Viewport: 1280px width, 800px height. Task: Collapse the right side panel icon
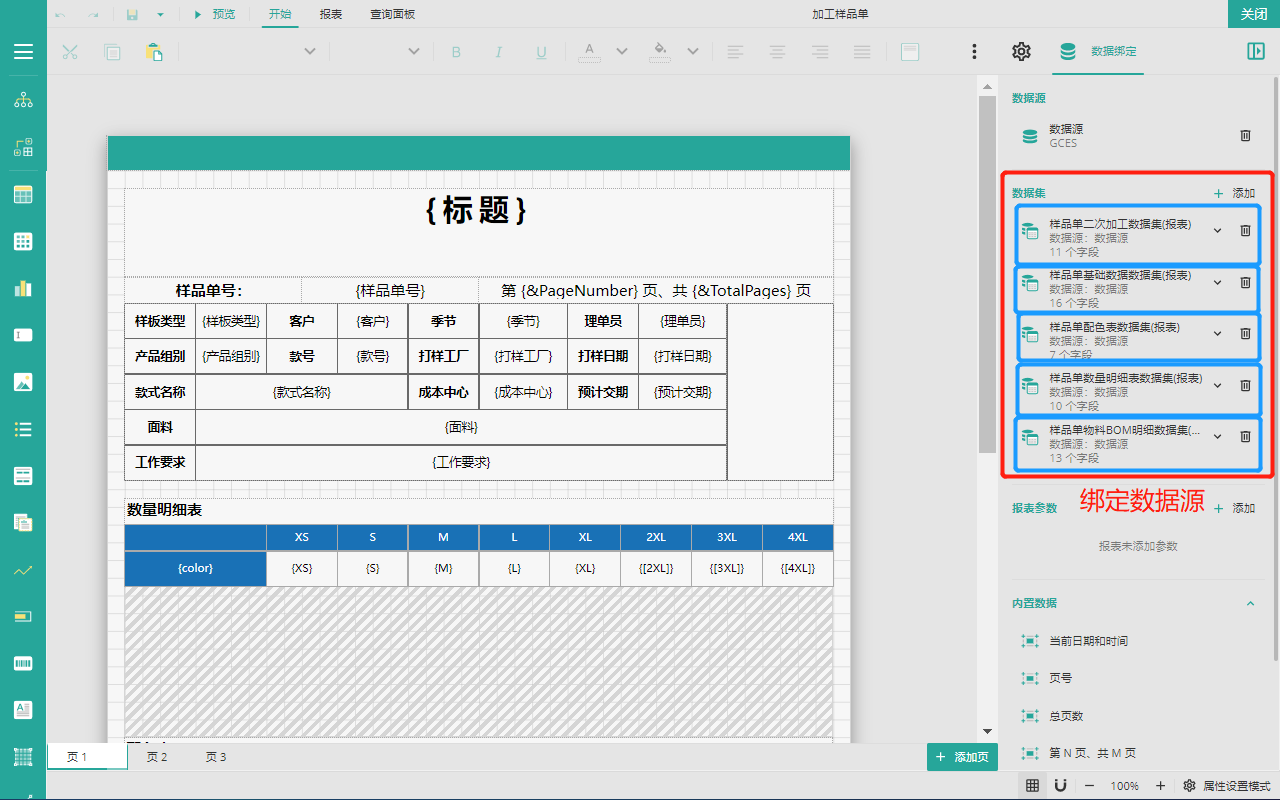1256,52
